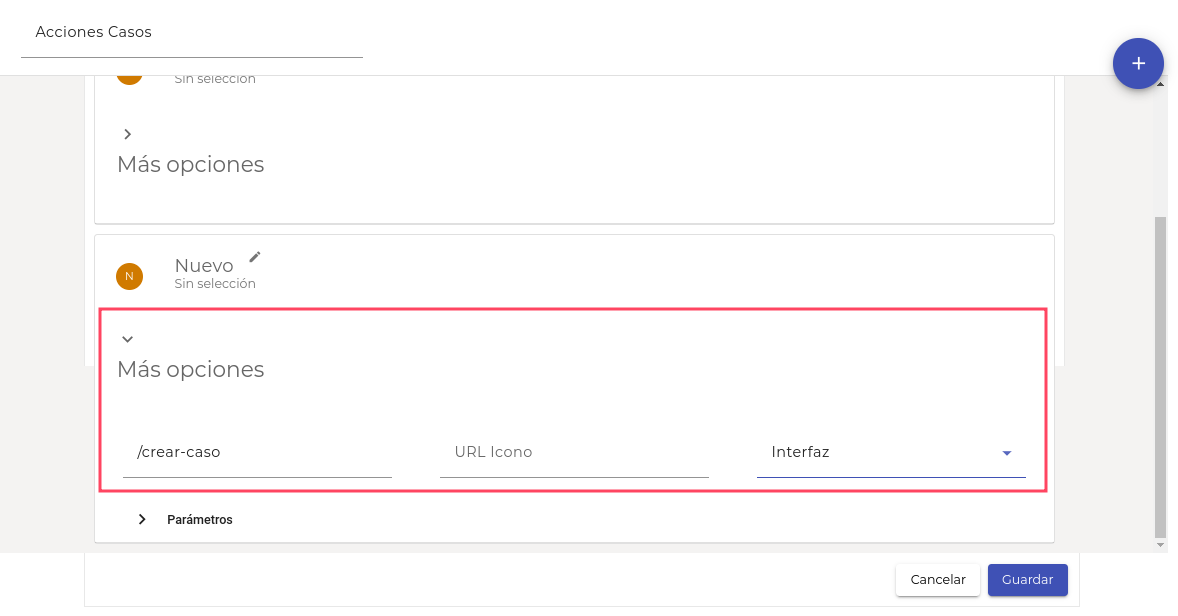Click the blue plus add button
The image size is (1178, 616).
pos(1138,63)
